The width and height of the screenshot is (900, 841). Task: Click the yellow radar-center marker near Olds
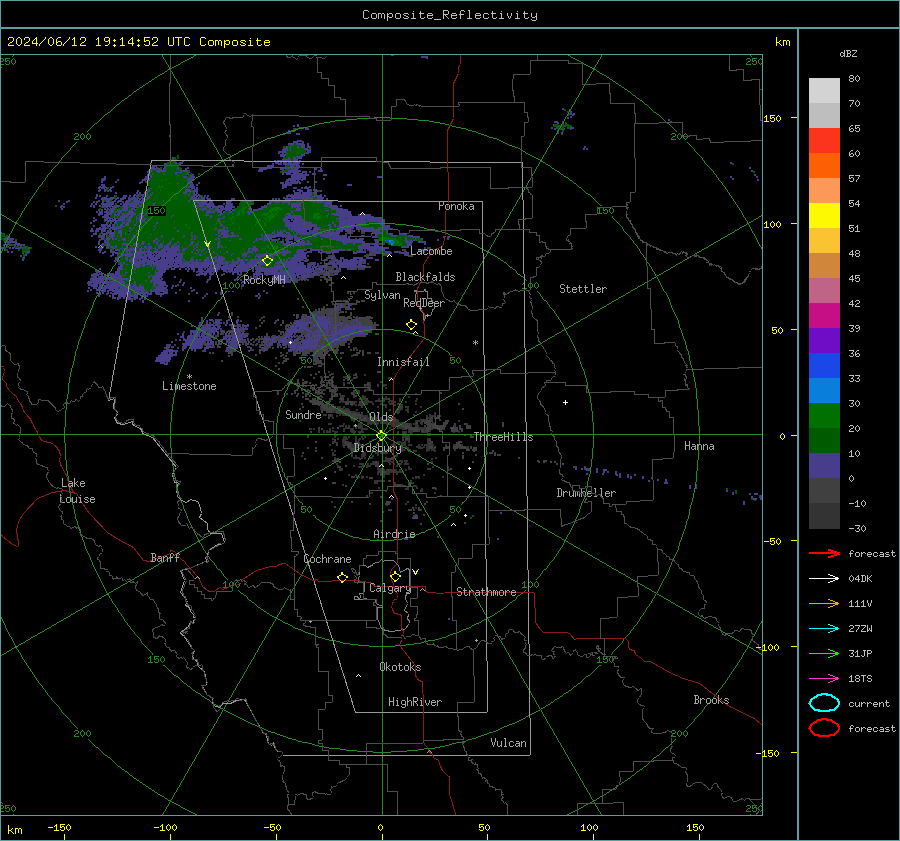point(381,436)
